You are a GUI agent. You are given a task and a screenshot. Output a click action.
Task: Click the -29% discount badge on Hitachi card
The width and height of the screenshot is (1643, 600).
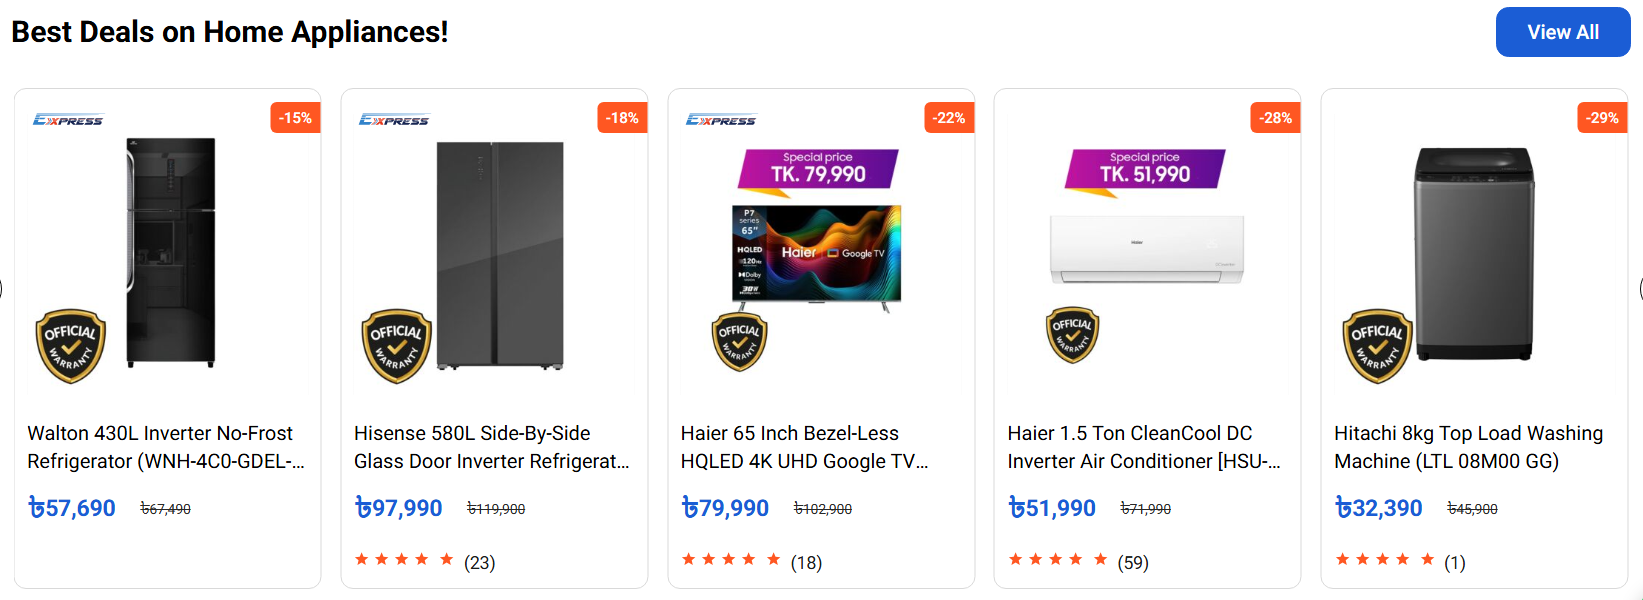(x=1601, y=117)
